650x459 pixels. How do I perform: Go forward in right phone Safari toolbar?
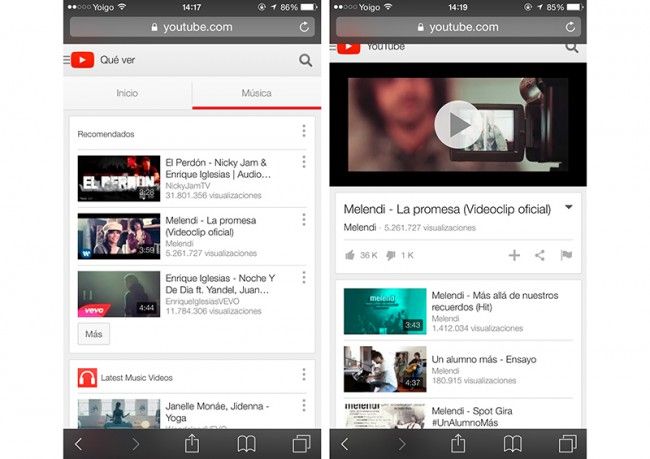[402, 444]
